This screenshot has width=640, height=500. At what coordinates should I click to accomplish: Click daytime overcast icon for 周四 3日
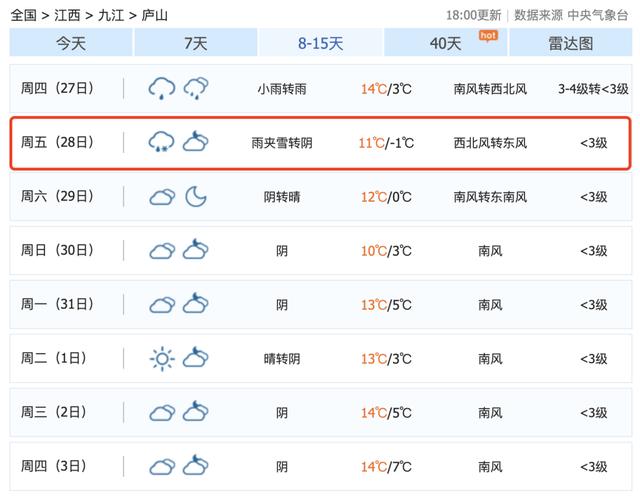(162, 467)
